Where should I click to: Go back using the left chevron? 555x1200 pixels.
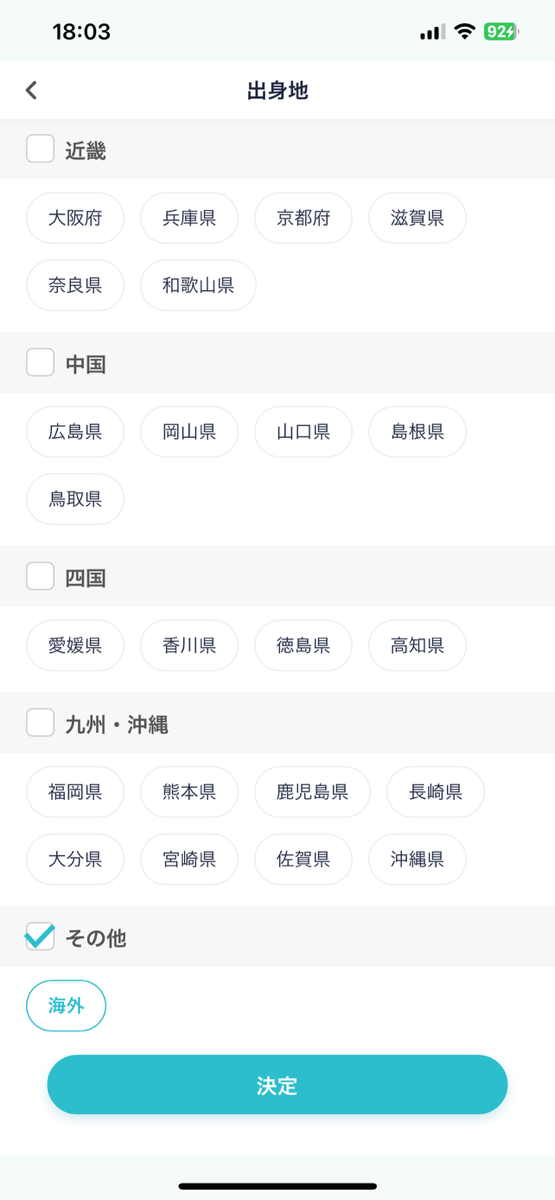[31, 91]
